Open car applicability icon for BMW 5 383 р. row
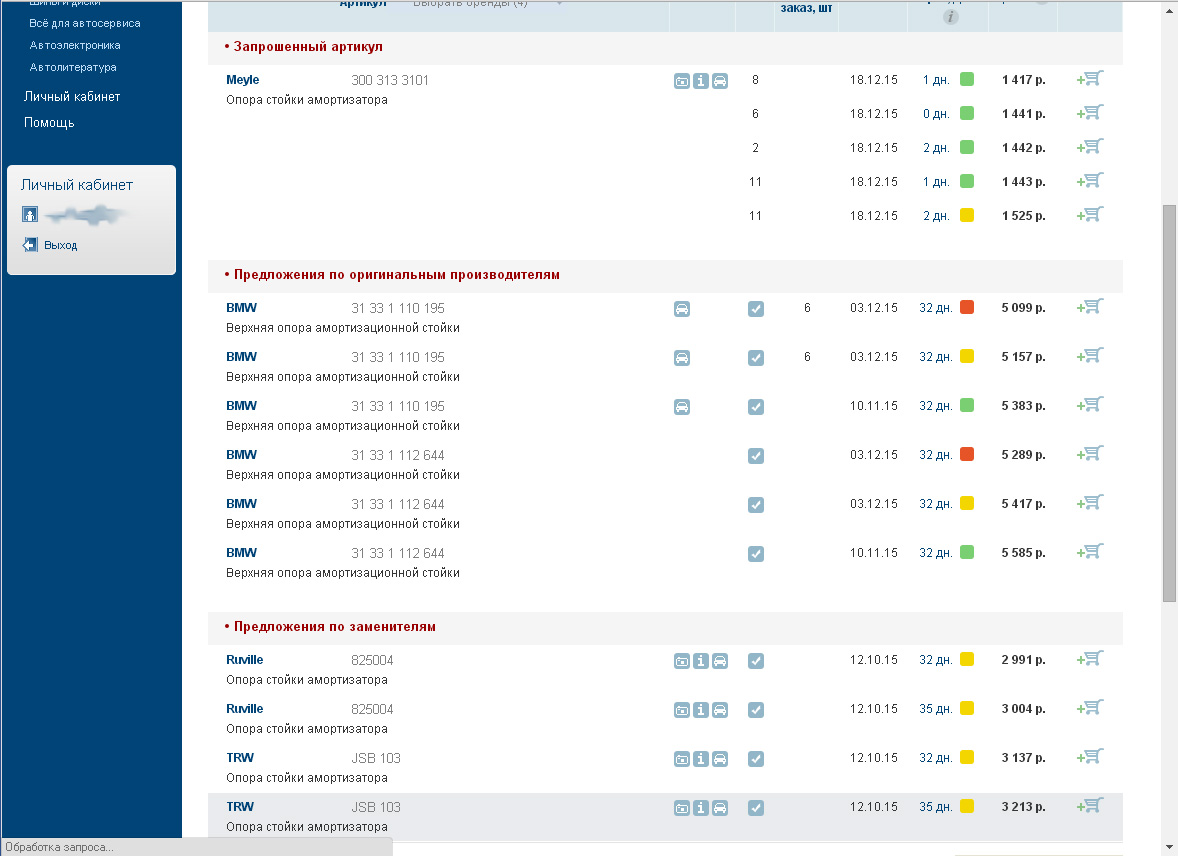The image size is (1178, 856). [681, 407]
